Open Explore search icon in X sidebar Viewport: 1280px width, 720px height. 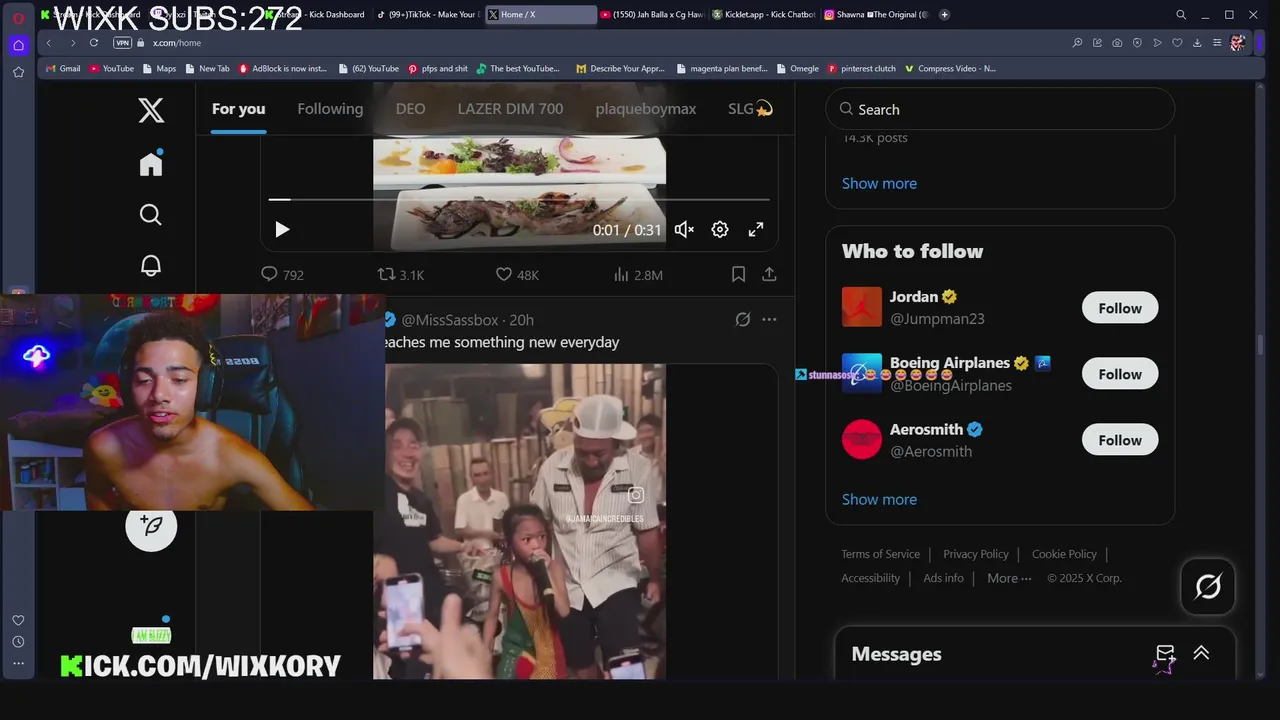[151, 215]
